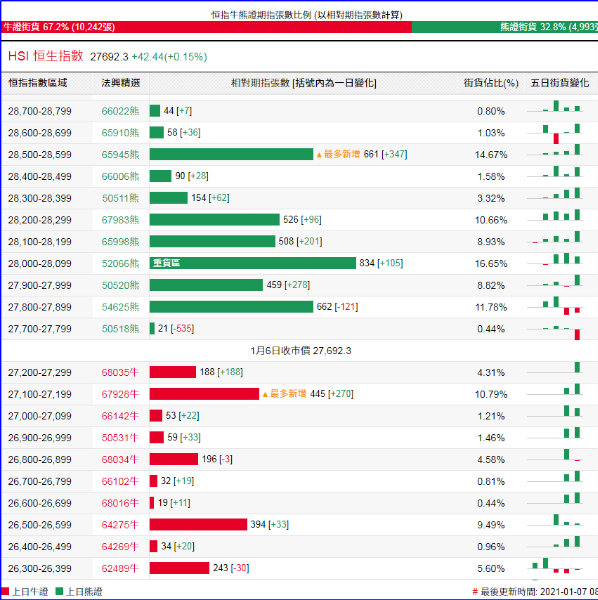Click the 50518熊 warrant link
The image size is (598, 600).
[x=120, y=329]
